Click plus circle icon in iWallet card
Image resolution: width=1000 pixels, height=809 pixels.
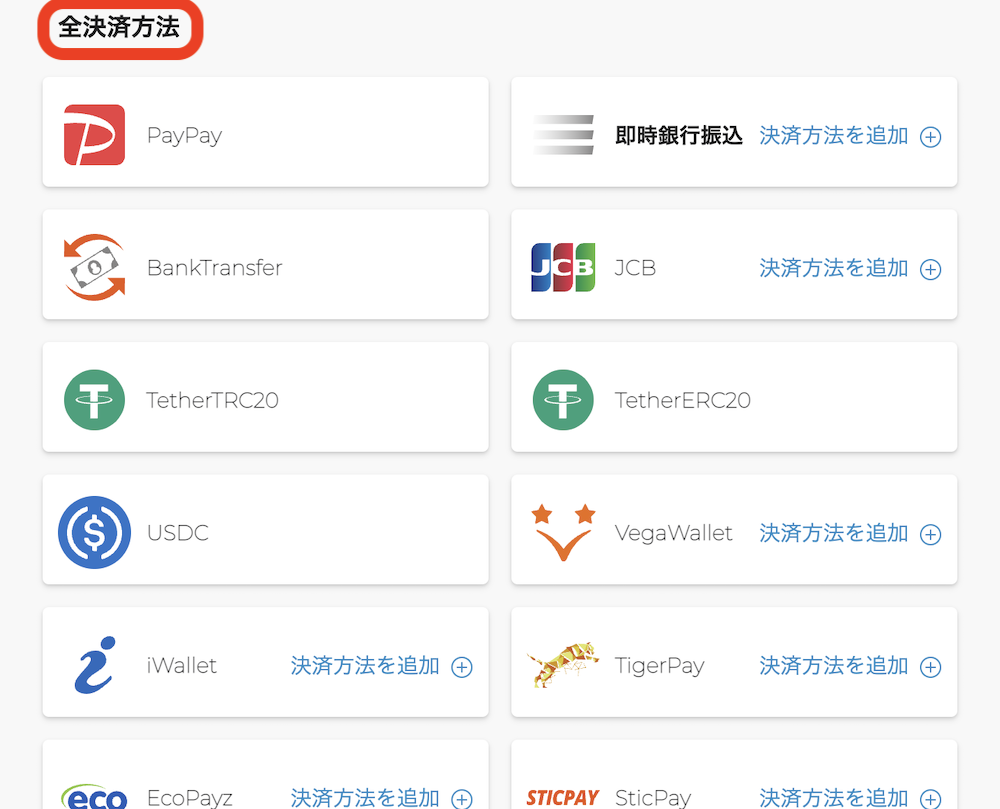(x=462, y=667)
